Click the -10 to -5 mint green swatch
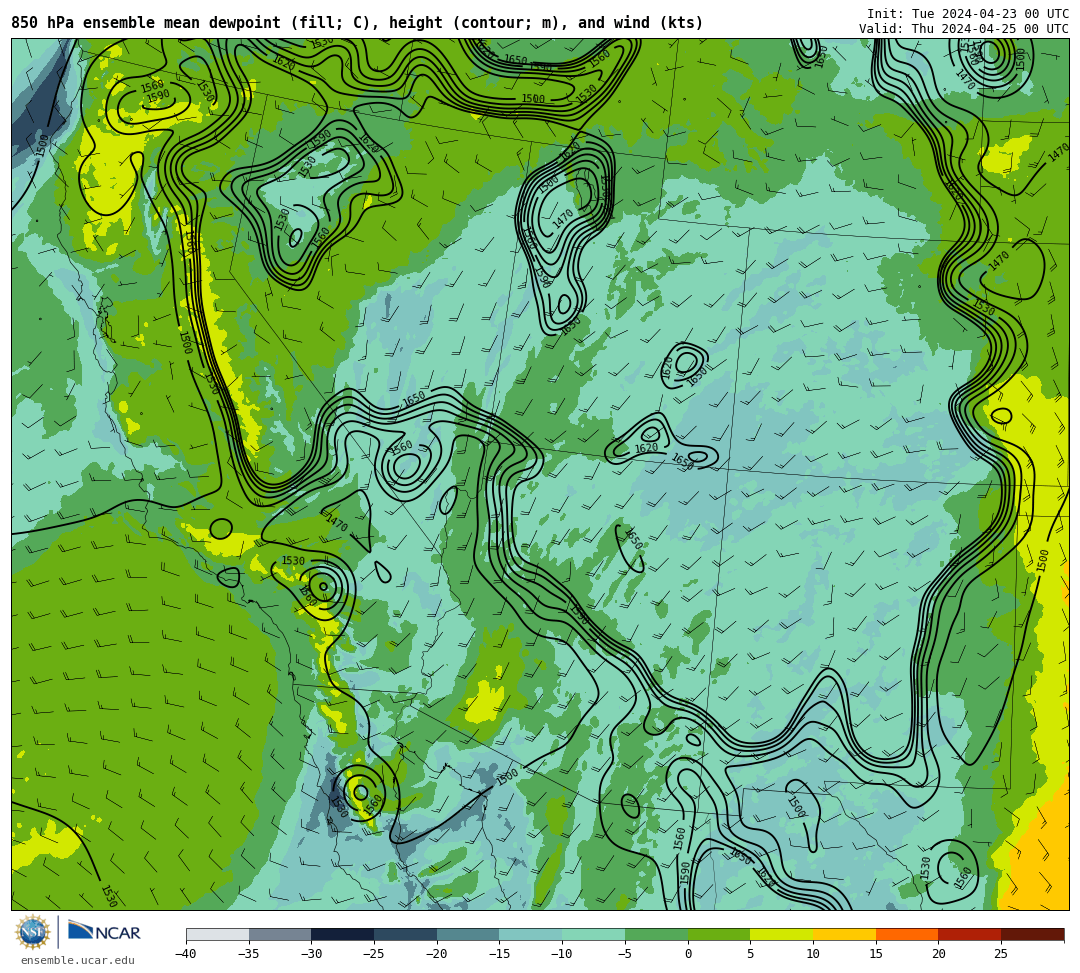Image resolution: width=1080 pixels, height=973 pixels. [594, 934]
